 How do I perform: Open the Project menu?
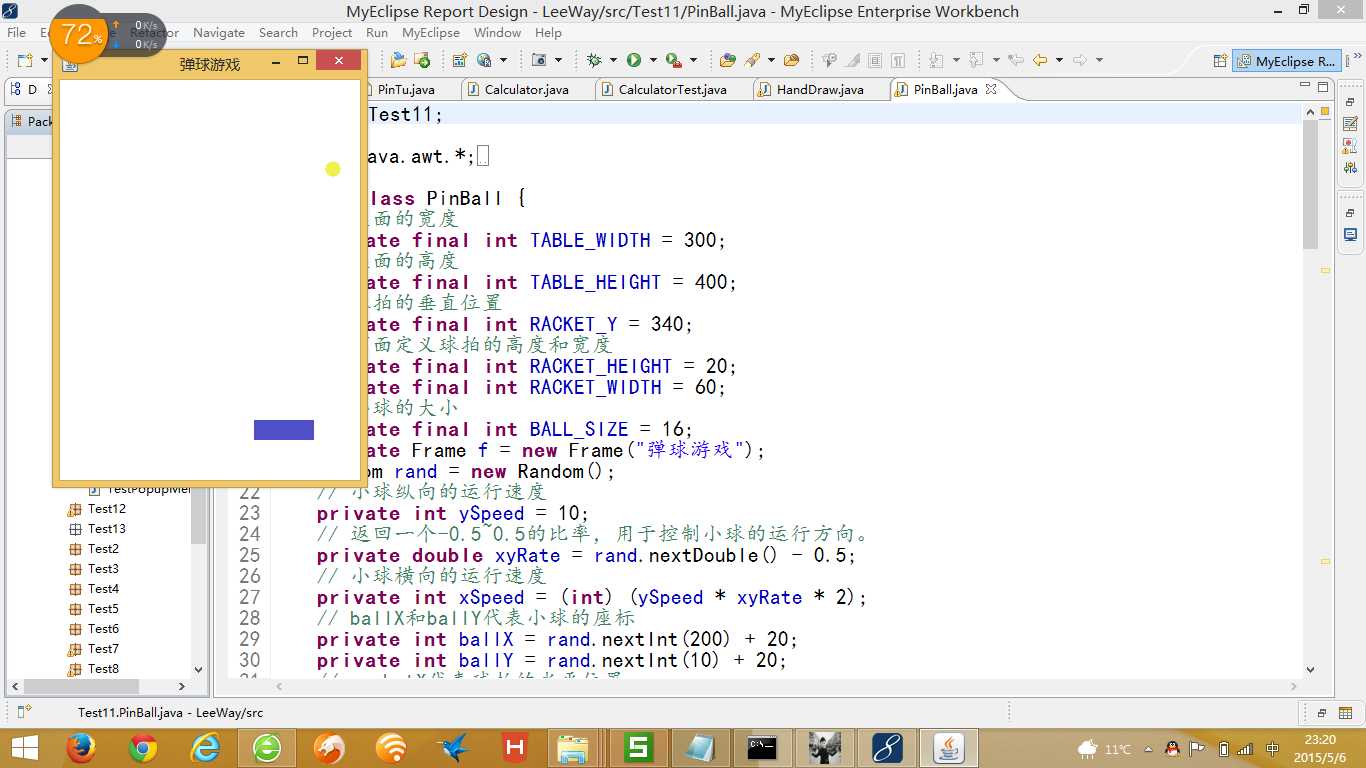click(x=332, y=32)
